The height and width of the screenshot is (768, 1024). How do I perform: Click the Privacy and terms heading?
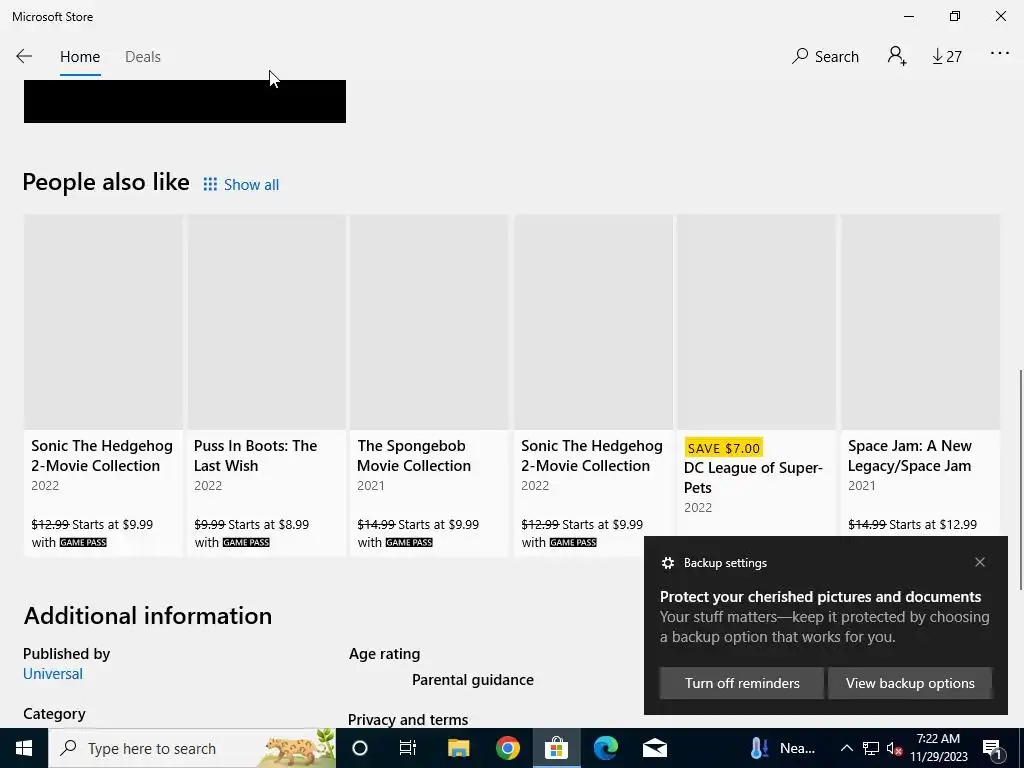(x=408, y=720)
